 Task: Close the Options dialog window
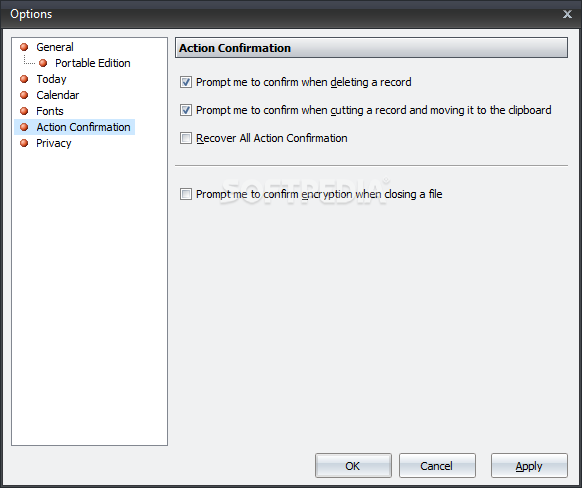coord(567,14)
